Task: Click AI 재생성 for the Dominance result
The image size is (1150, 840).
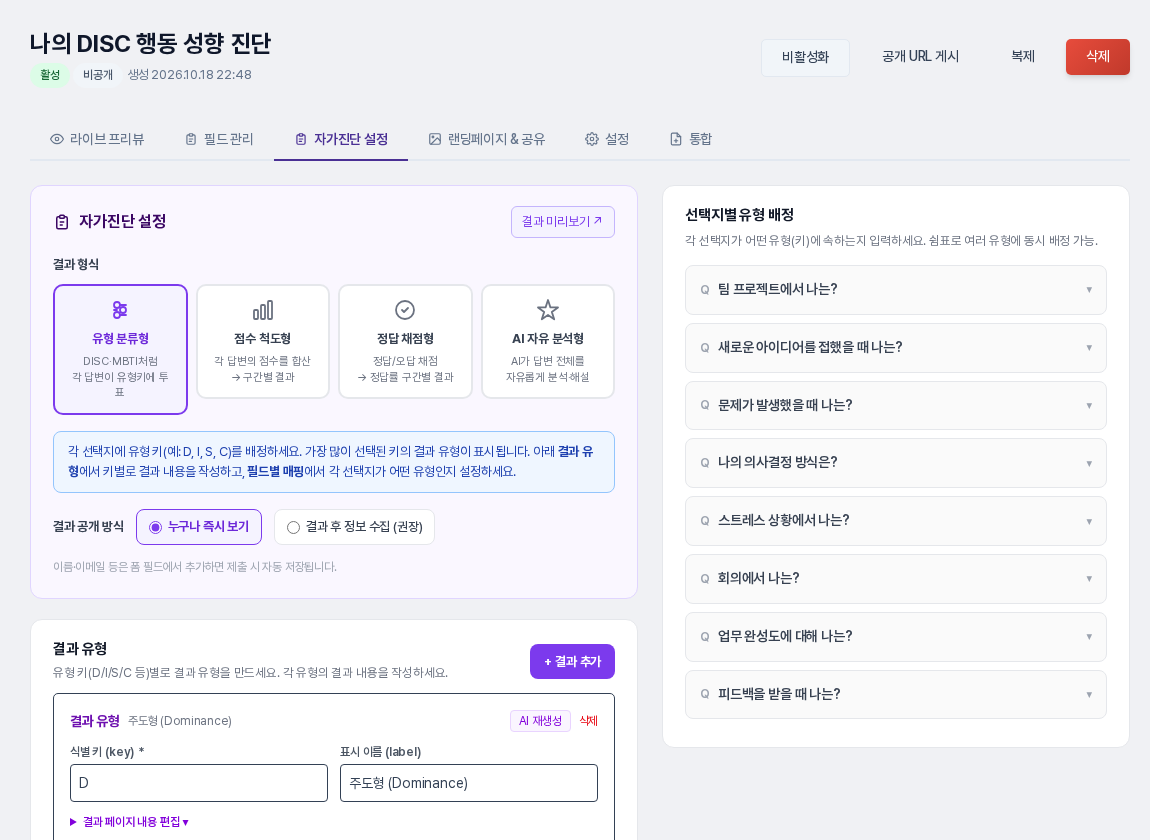Action: click(541, 721)
